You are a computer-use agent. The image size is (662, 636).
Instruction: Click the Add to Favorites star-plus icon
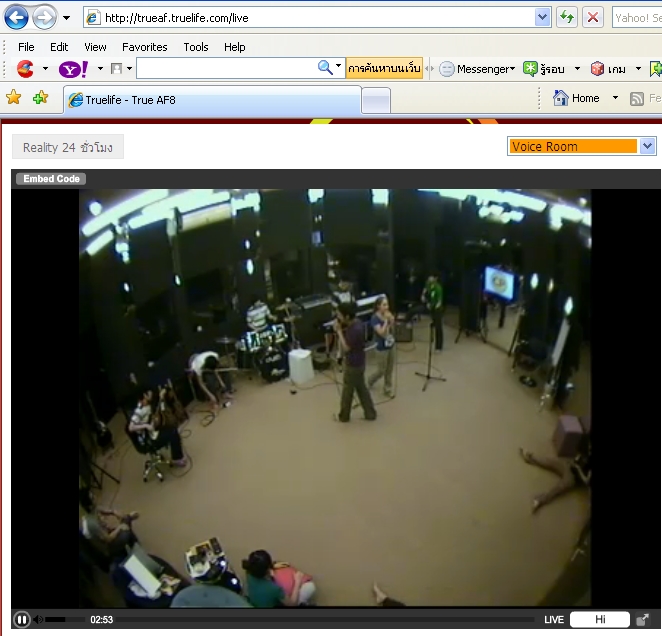click(x=41, y=98)
